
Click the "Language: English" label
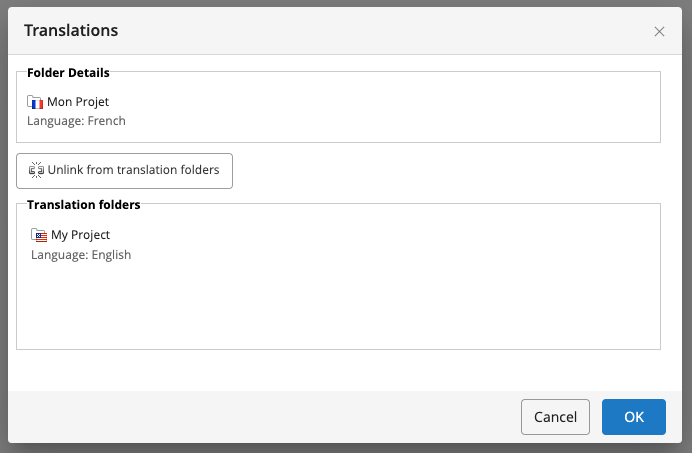click(81, 254)
